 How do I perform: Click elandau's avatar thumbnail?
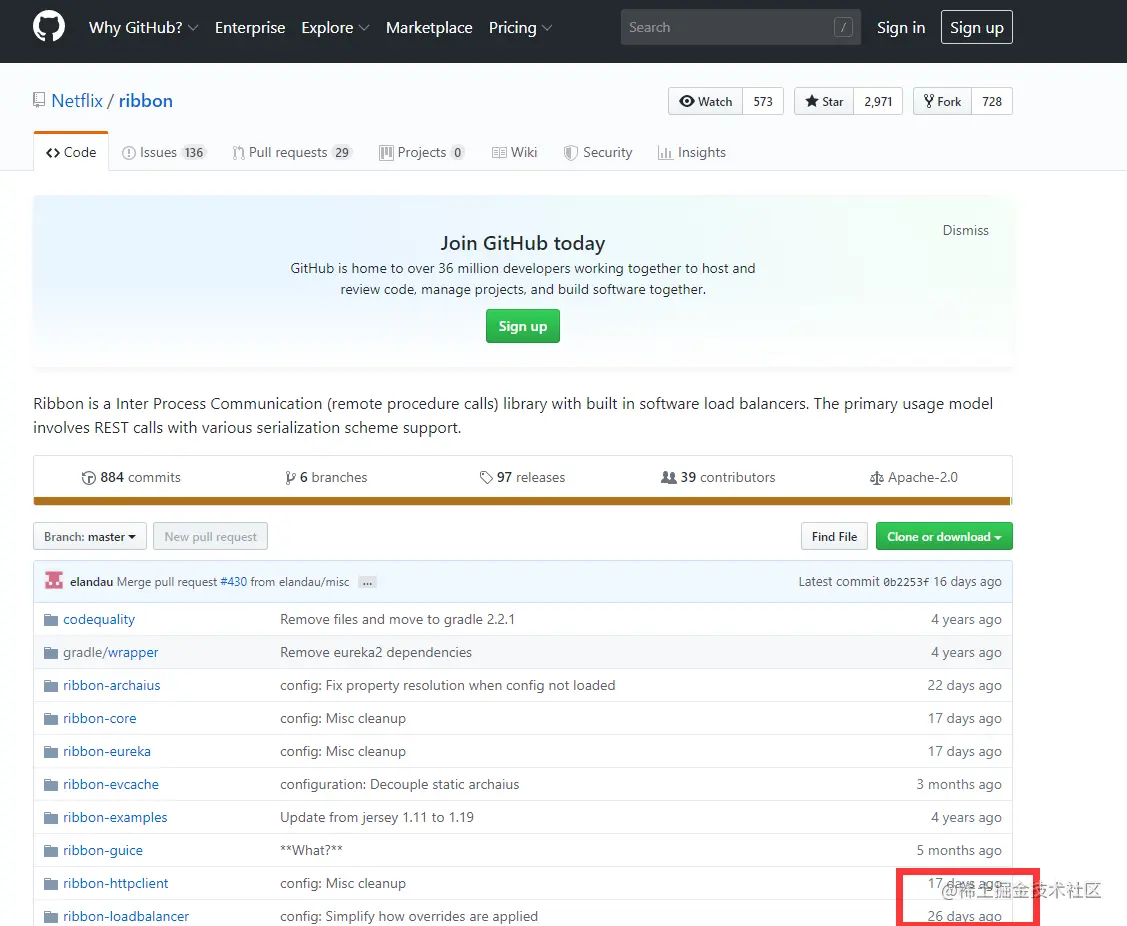pyautogui.click(x=54, y=581)
